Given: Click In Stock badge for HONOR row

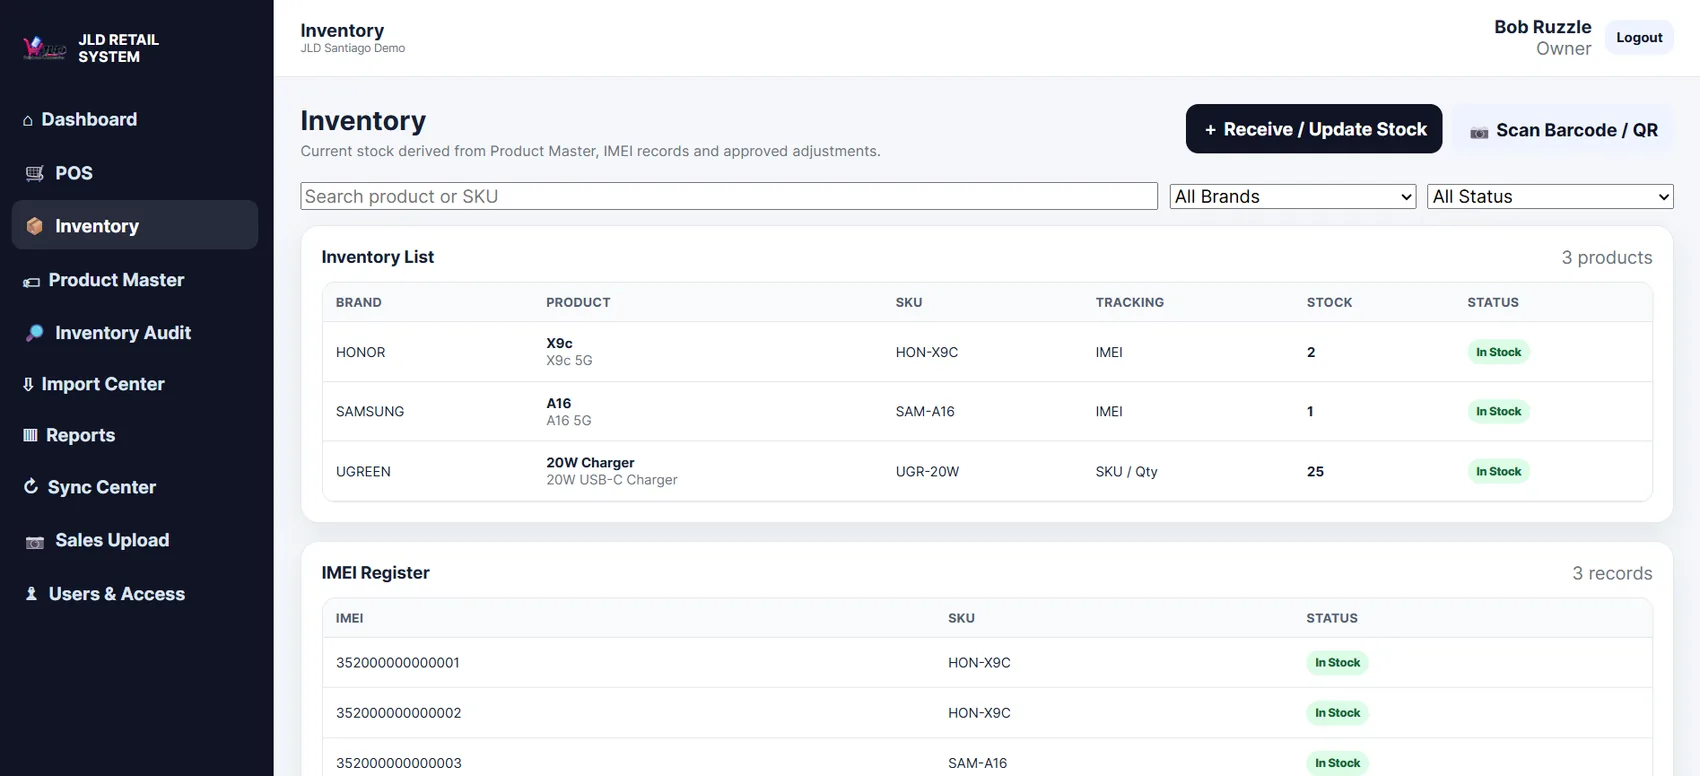Looking at the screenshot, I should point(1498,352).
